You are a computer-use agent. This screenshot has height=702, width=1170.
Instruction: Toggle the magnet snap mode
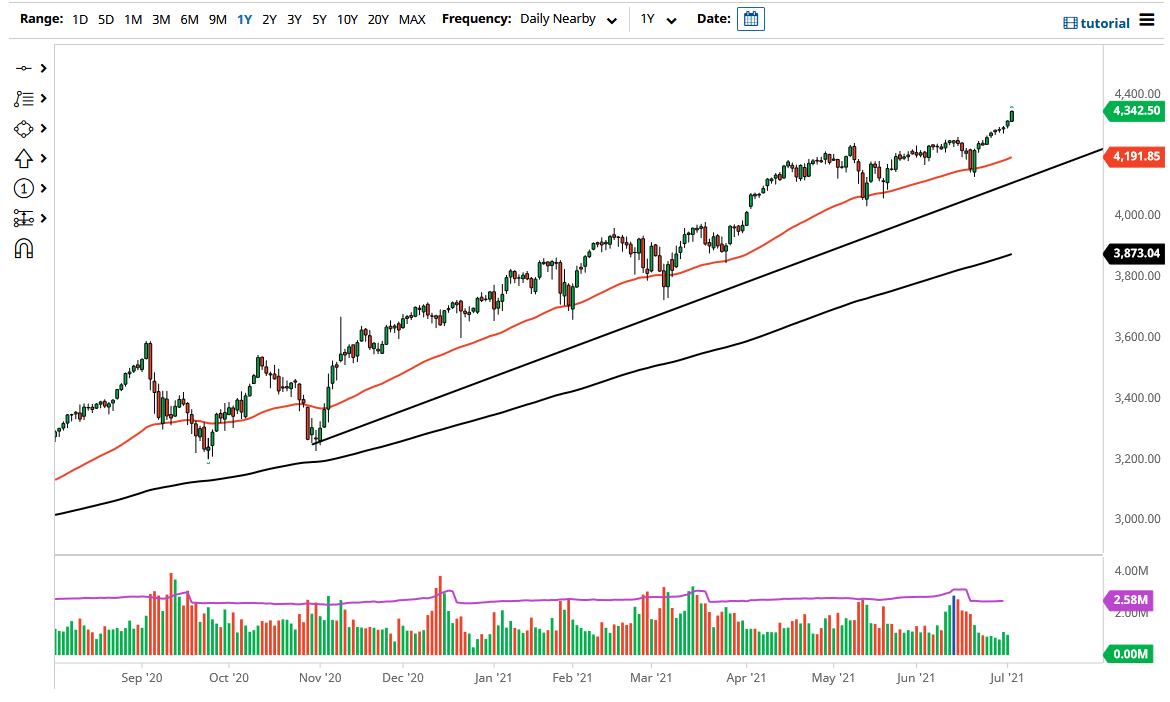click(25, 248)
